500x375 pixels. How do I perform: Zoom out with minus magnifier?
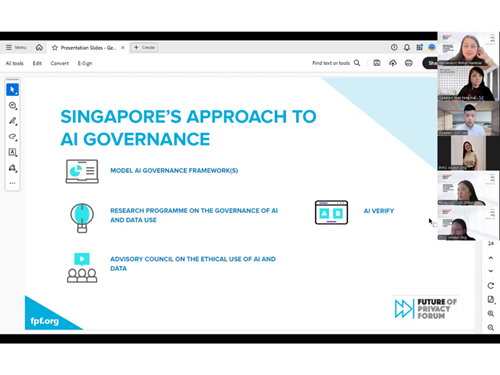point(491,328)
